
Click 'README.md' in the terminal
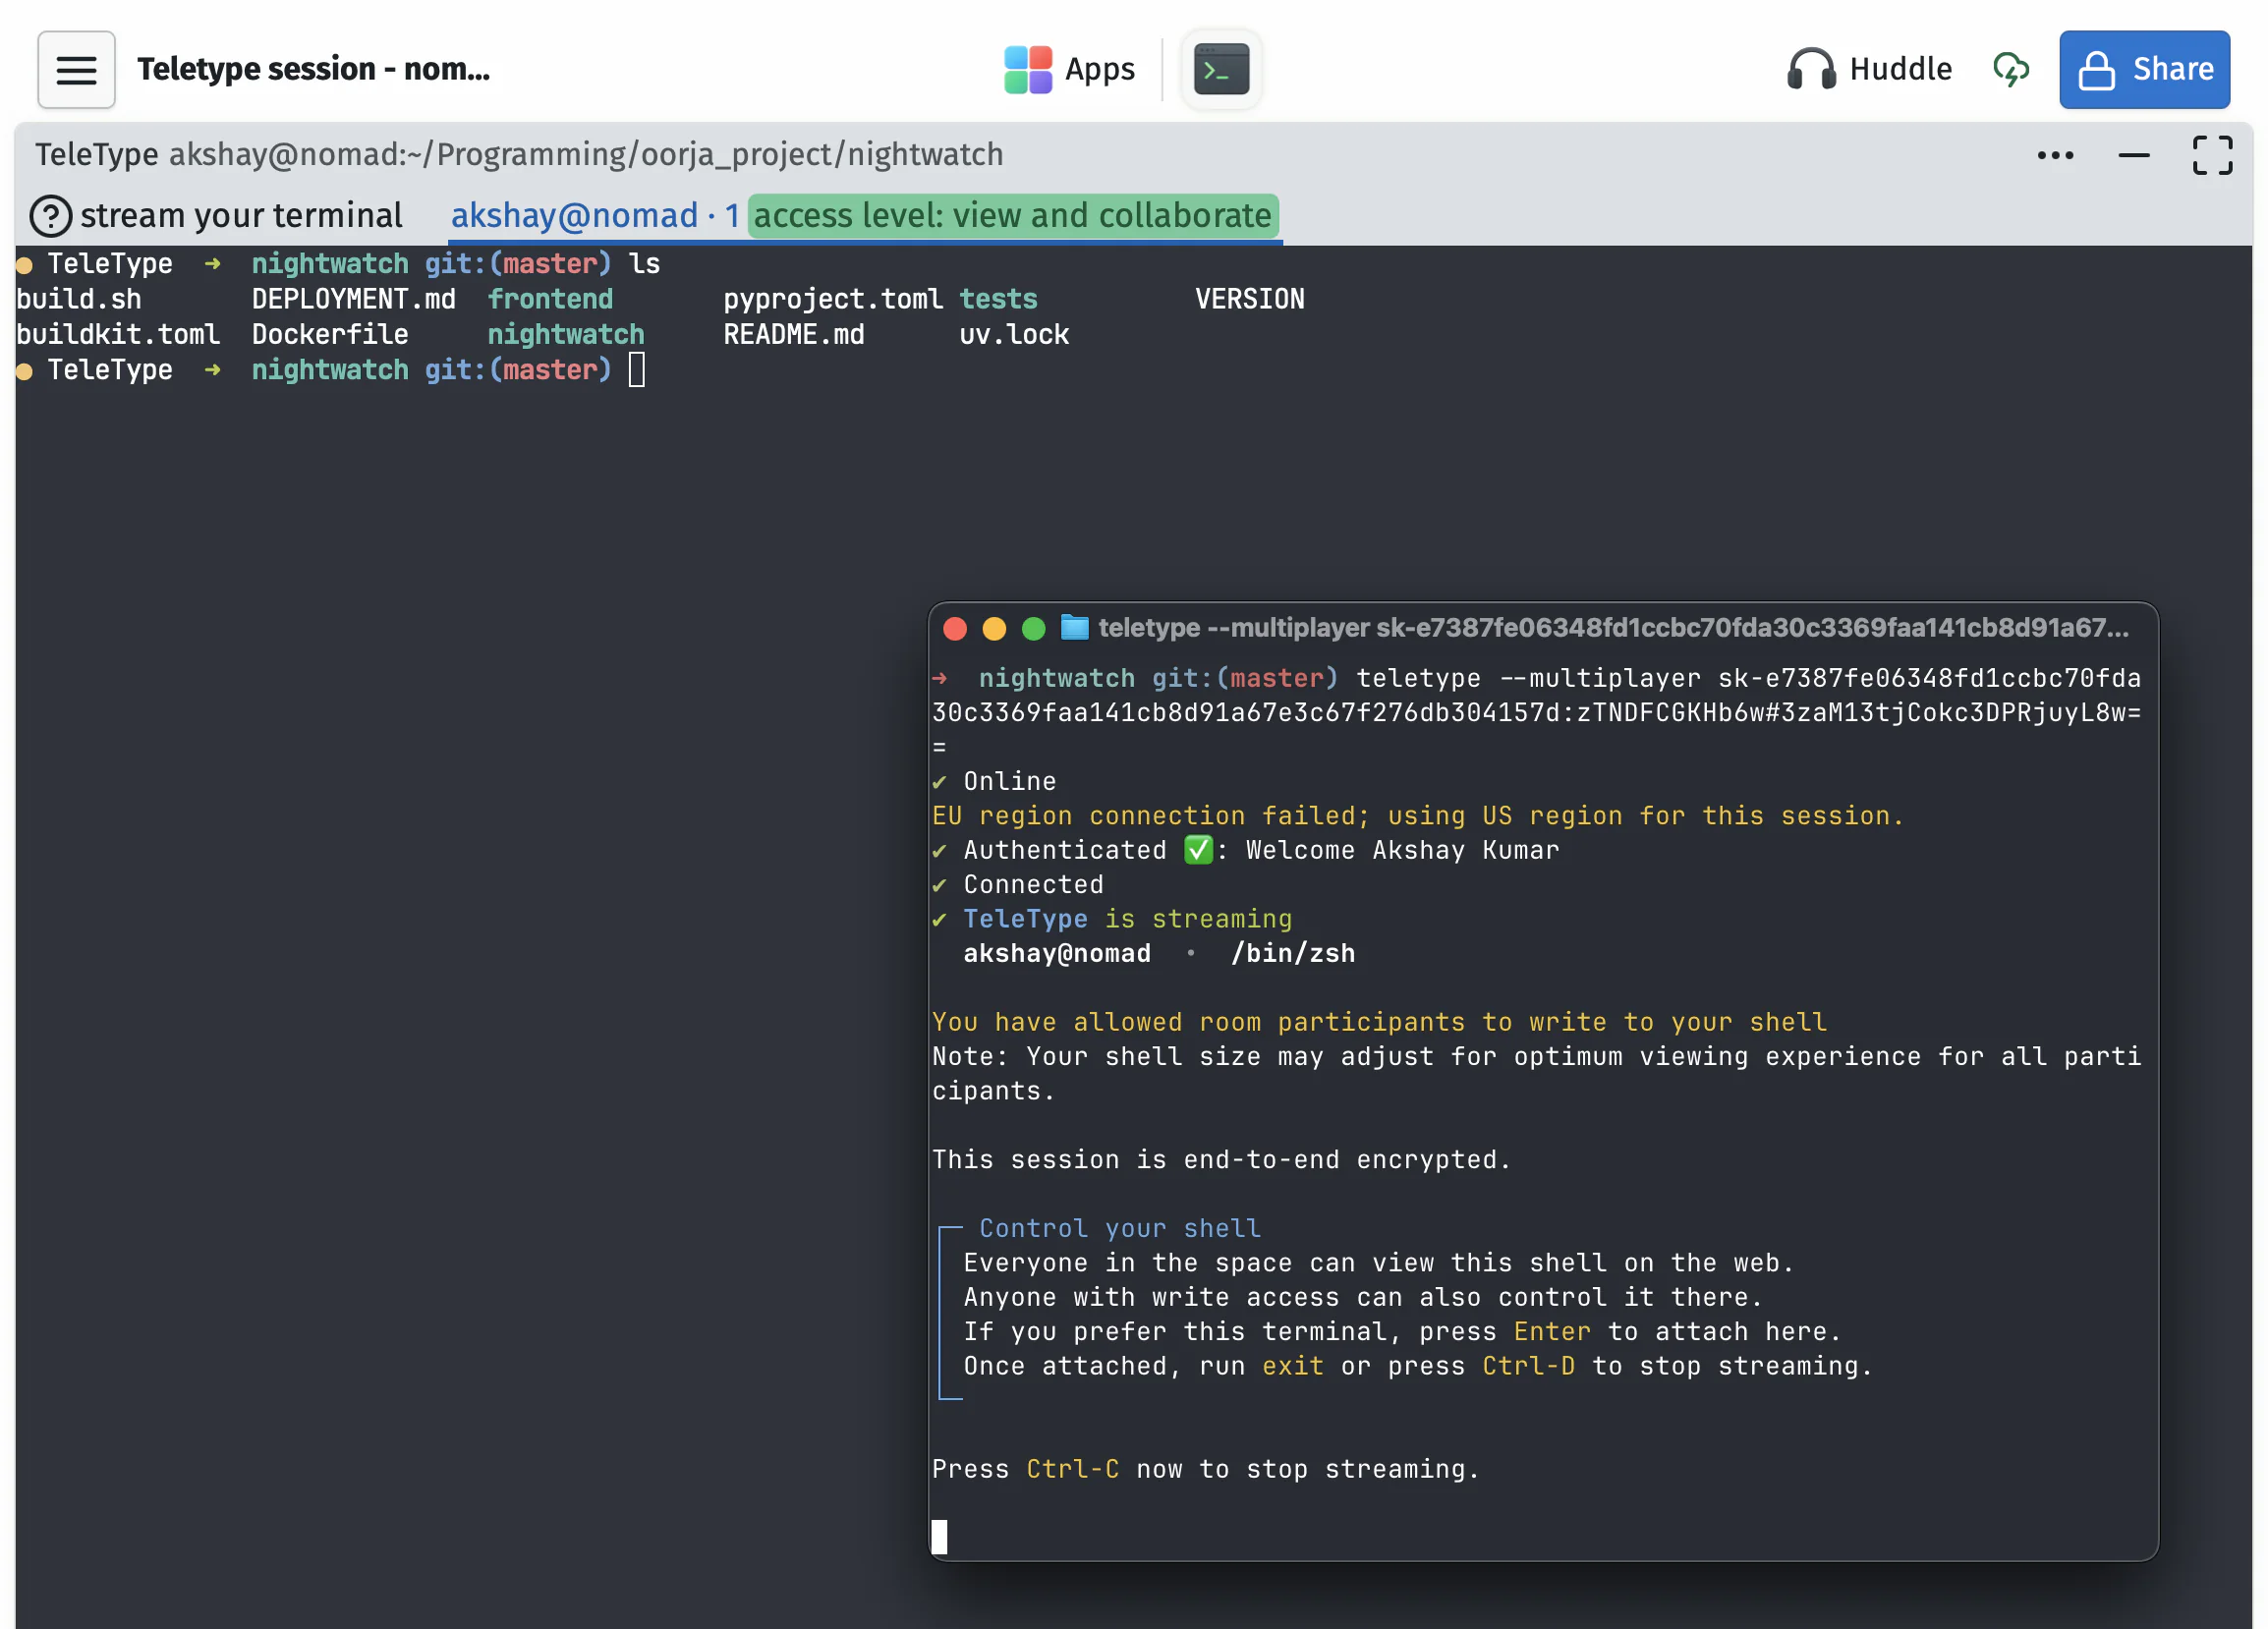[793, 334]
